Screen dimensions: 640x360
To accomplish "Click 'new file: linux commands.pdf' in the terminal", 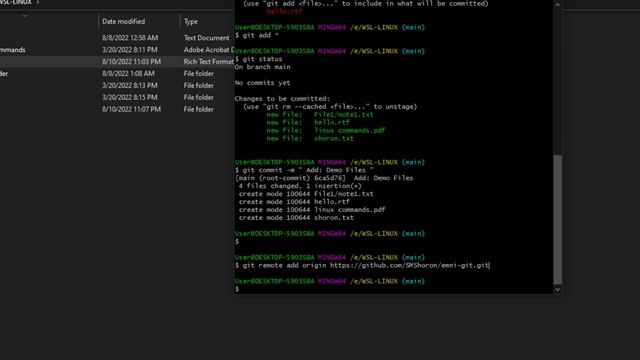I will (326, 130).
